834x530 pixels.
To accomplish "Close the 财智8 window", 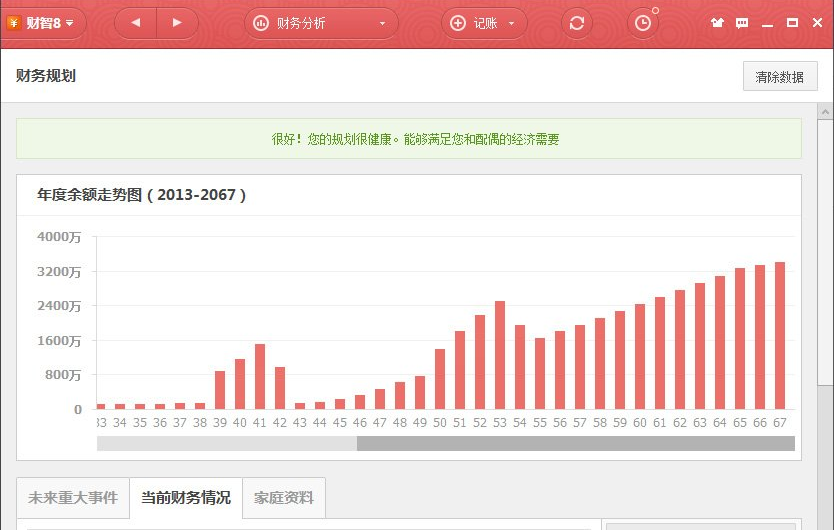I will pyautogui.click(x=818, y=22).
